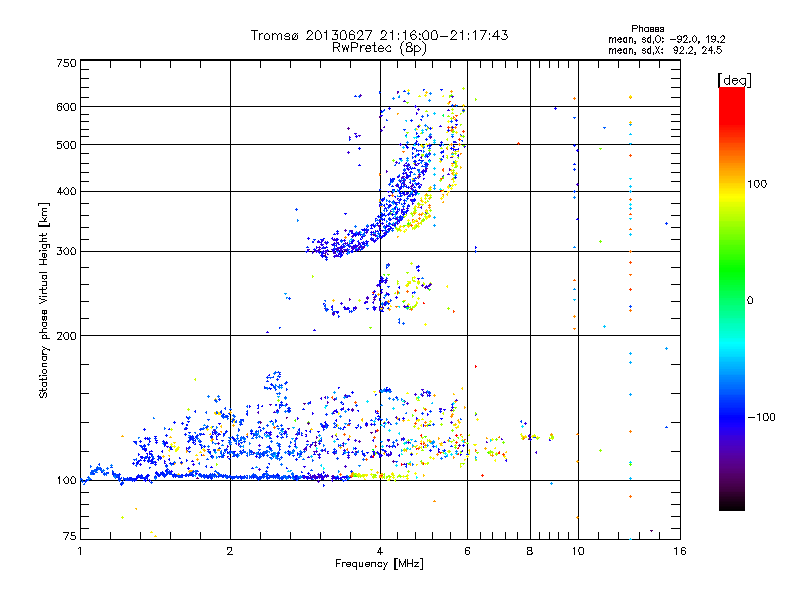This screenshot has height=600, width=800.
Task: Click the x-axis tick label '8'
Action: coord(530,551)
